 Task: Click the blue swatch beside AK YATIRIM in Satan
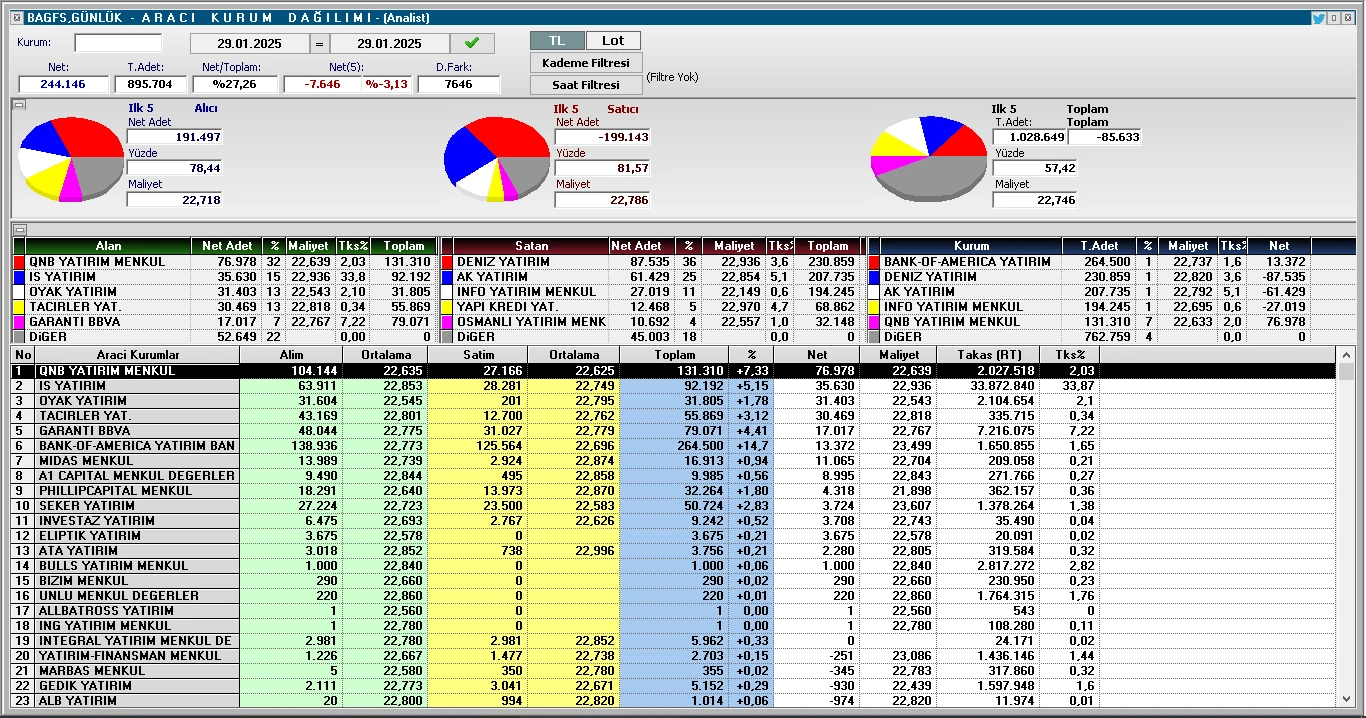[447, 277]
